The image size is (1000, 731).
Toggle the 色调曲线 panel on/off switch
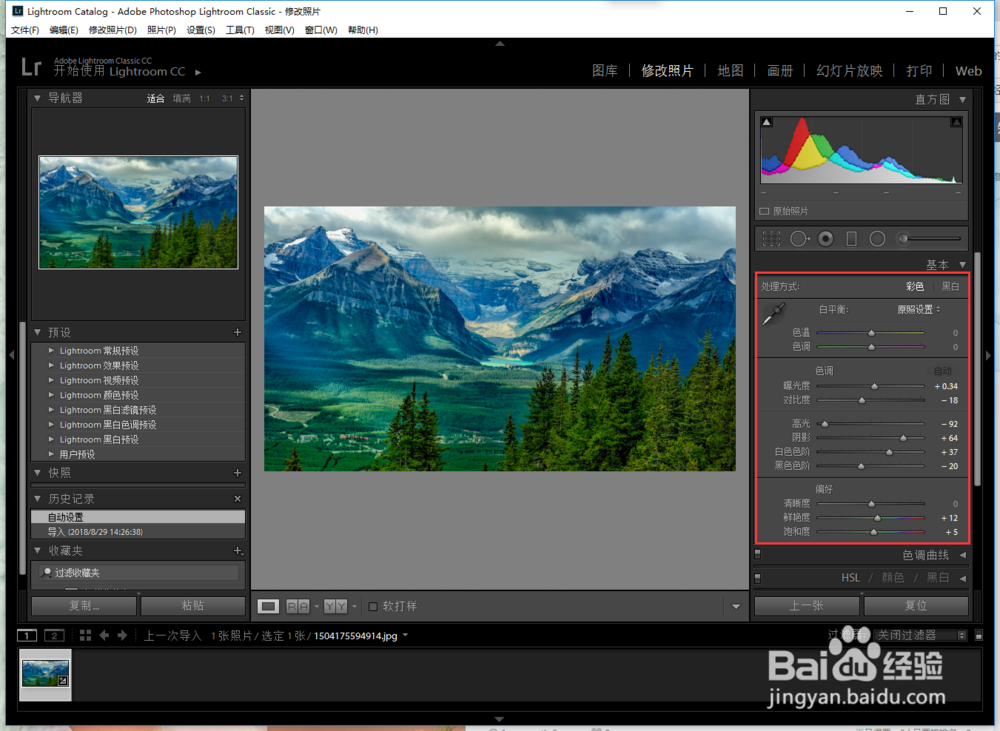(x=758, y=555)
